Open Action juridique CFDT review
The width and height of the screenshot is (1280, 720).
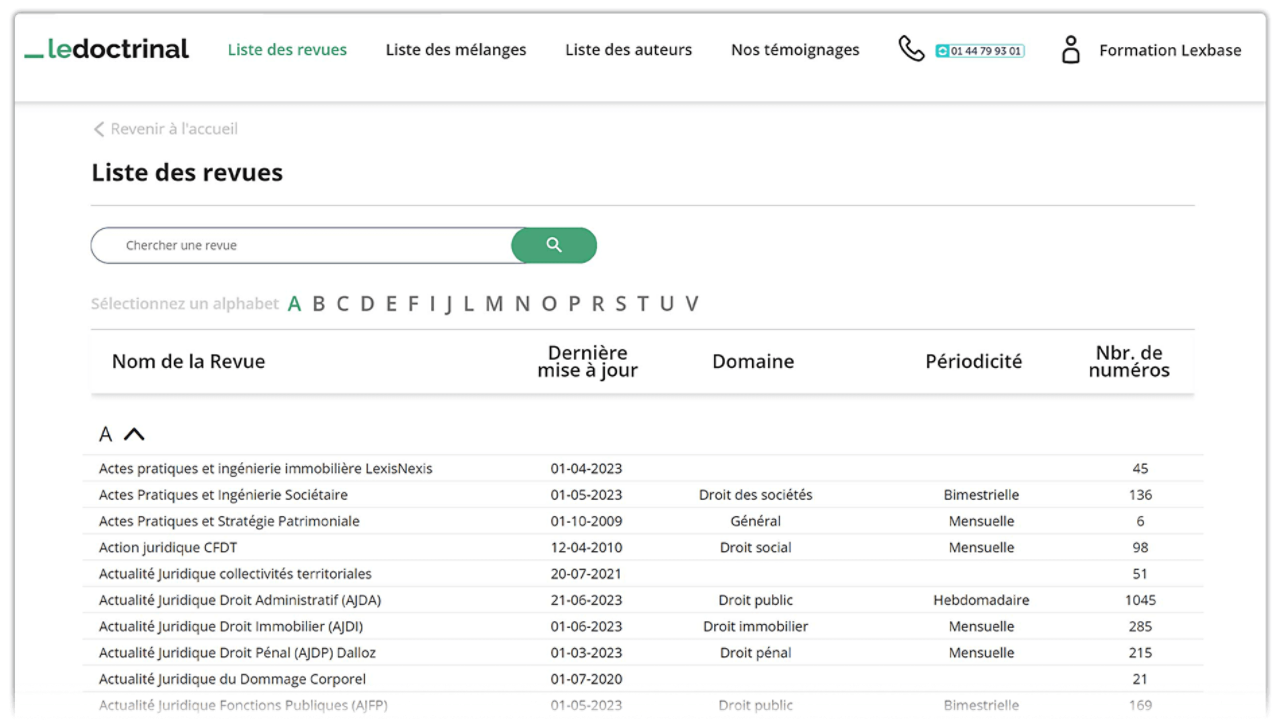168,547
